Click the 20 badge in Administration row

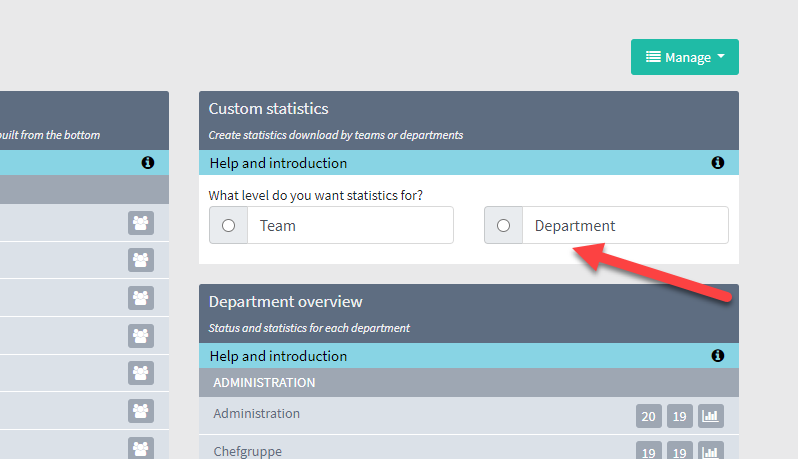[x=649, y=416]
